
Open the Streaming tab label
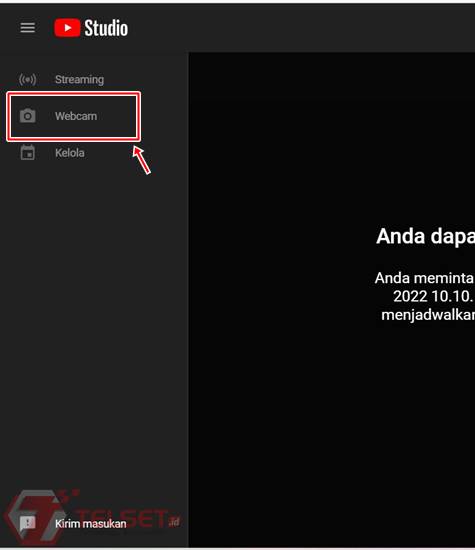click(x=79, y=80)
